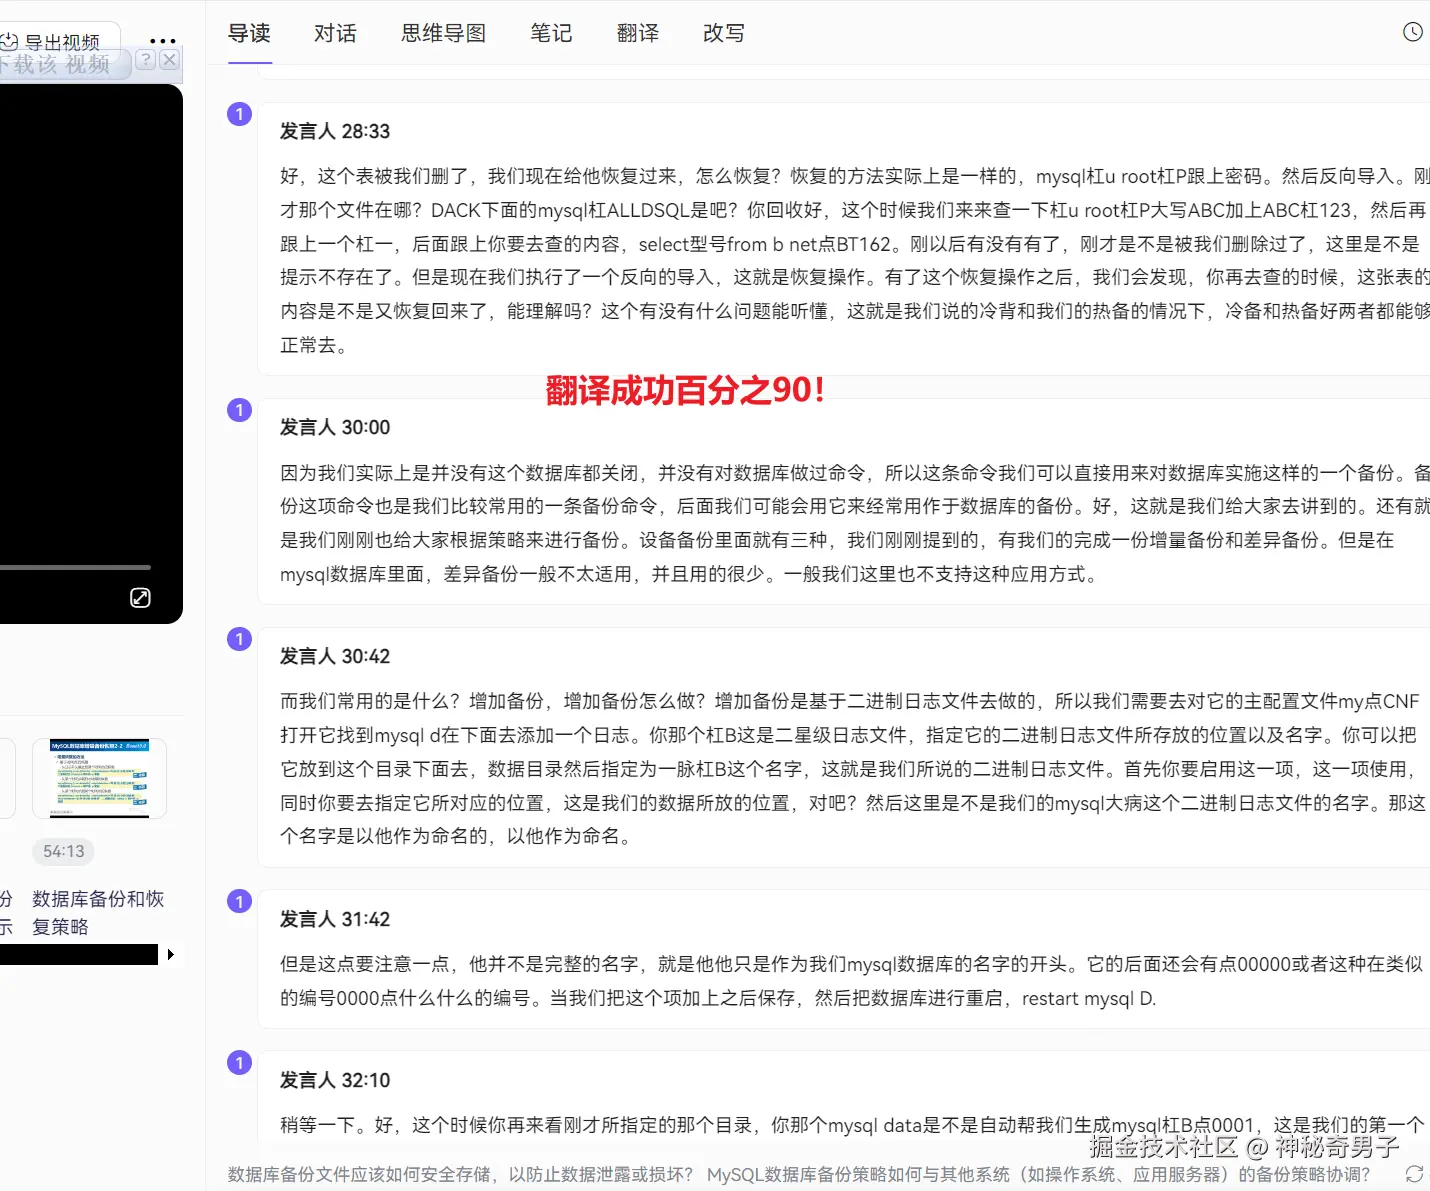The width and height of the screenshot is (1430, 1191).
Task: Open the three-dot more options menu
Action: click(x=162, y=42)
